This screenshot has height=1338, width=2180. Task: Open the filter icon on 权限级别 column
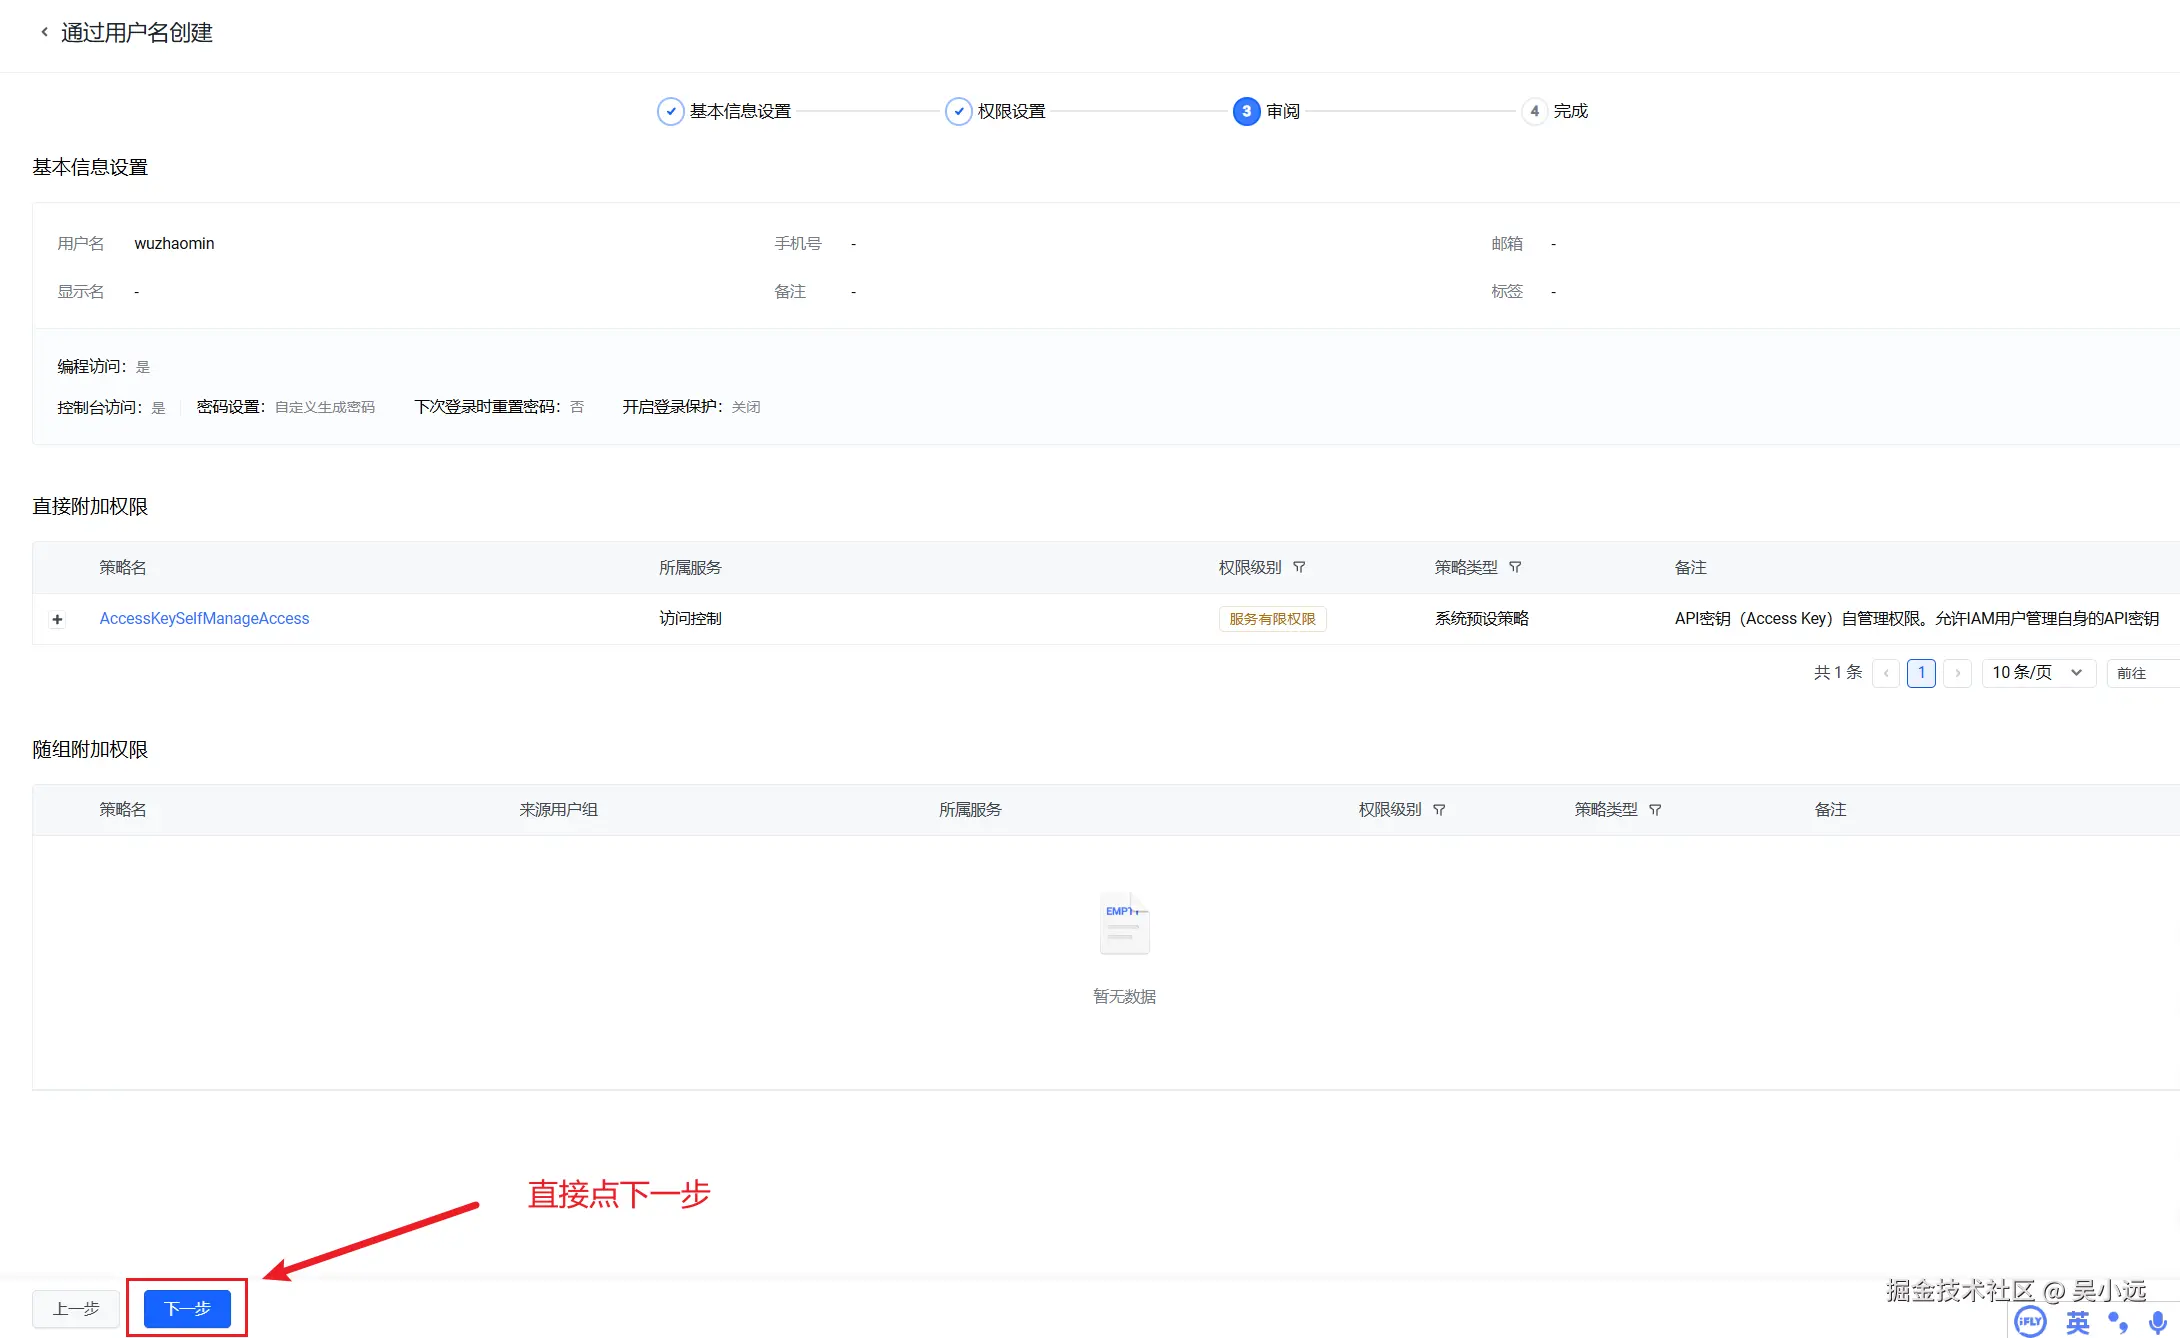[x=1301, y=567]
